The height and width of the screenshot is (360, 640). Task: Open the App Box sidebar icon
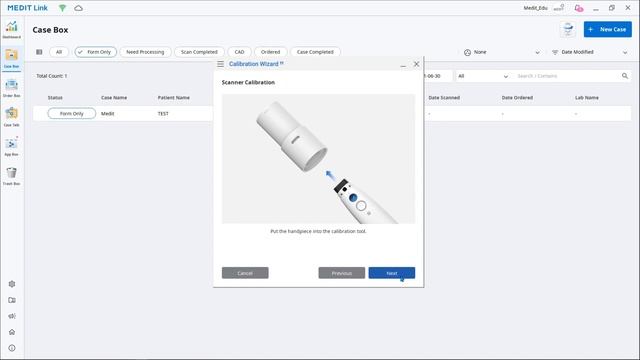11,146
